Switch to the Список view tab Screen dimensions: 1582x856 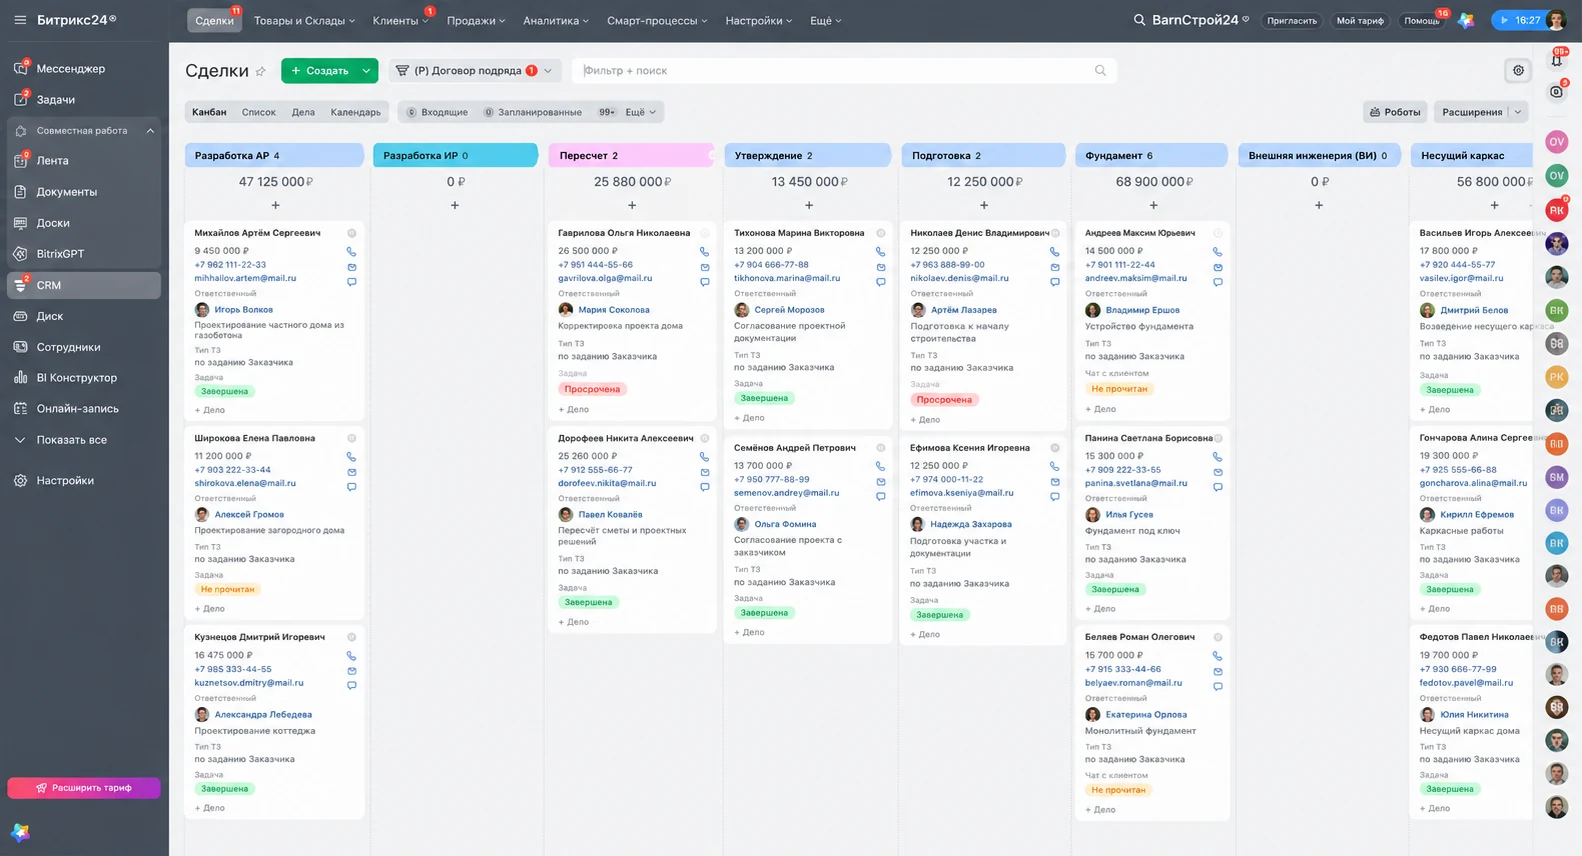click(x=258, y=112)
